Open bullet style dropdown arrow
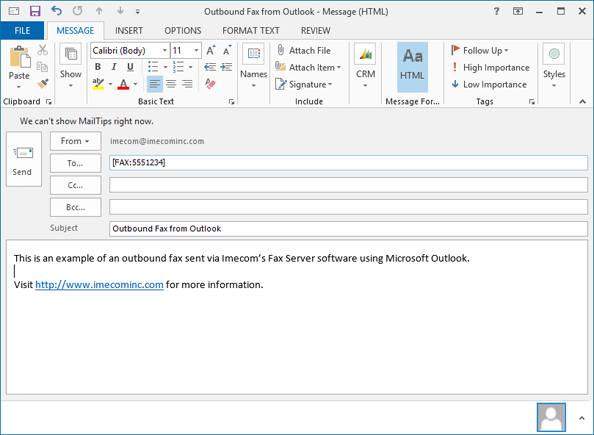Screen dimensions: 594x435 [x=166, y=67]
